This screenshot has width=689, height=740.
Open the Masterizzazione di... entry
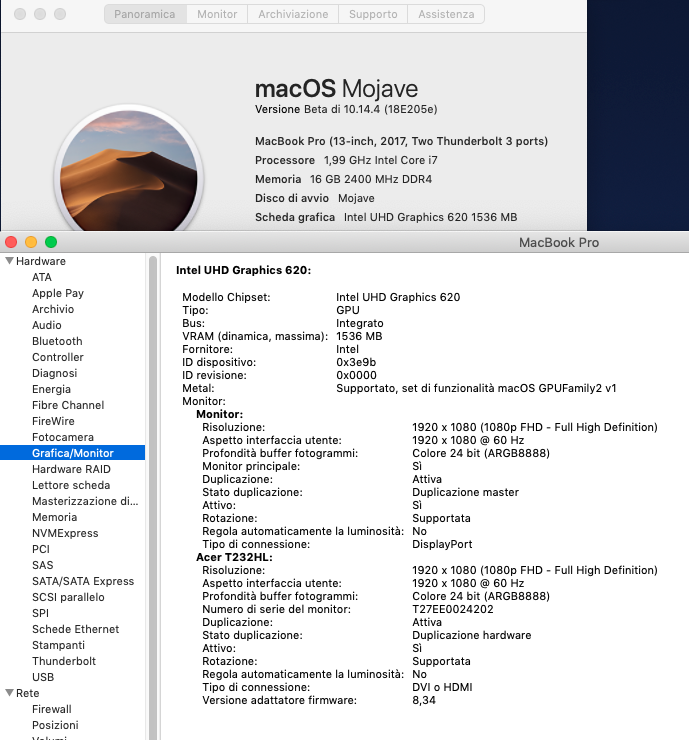click(x=85, y=501)
